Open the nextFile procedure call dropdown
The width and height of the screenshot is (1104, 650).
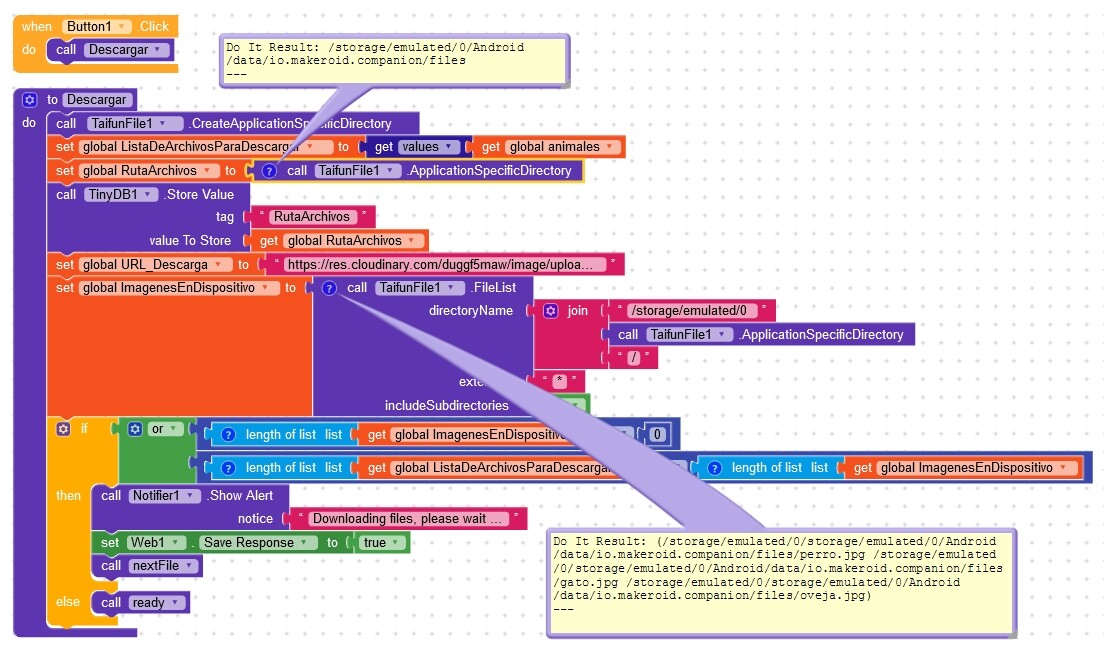[163, 566]
